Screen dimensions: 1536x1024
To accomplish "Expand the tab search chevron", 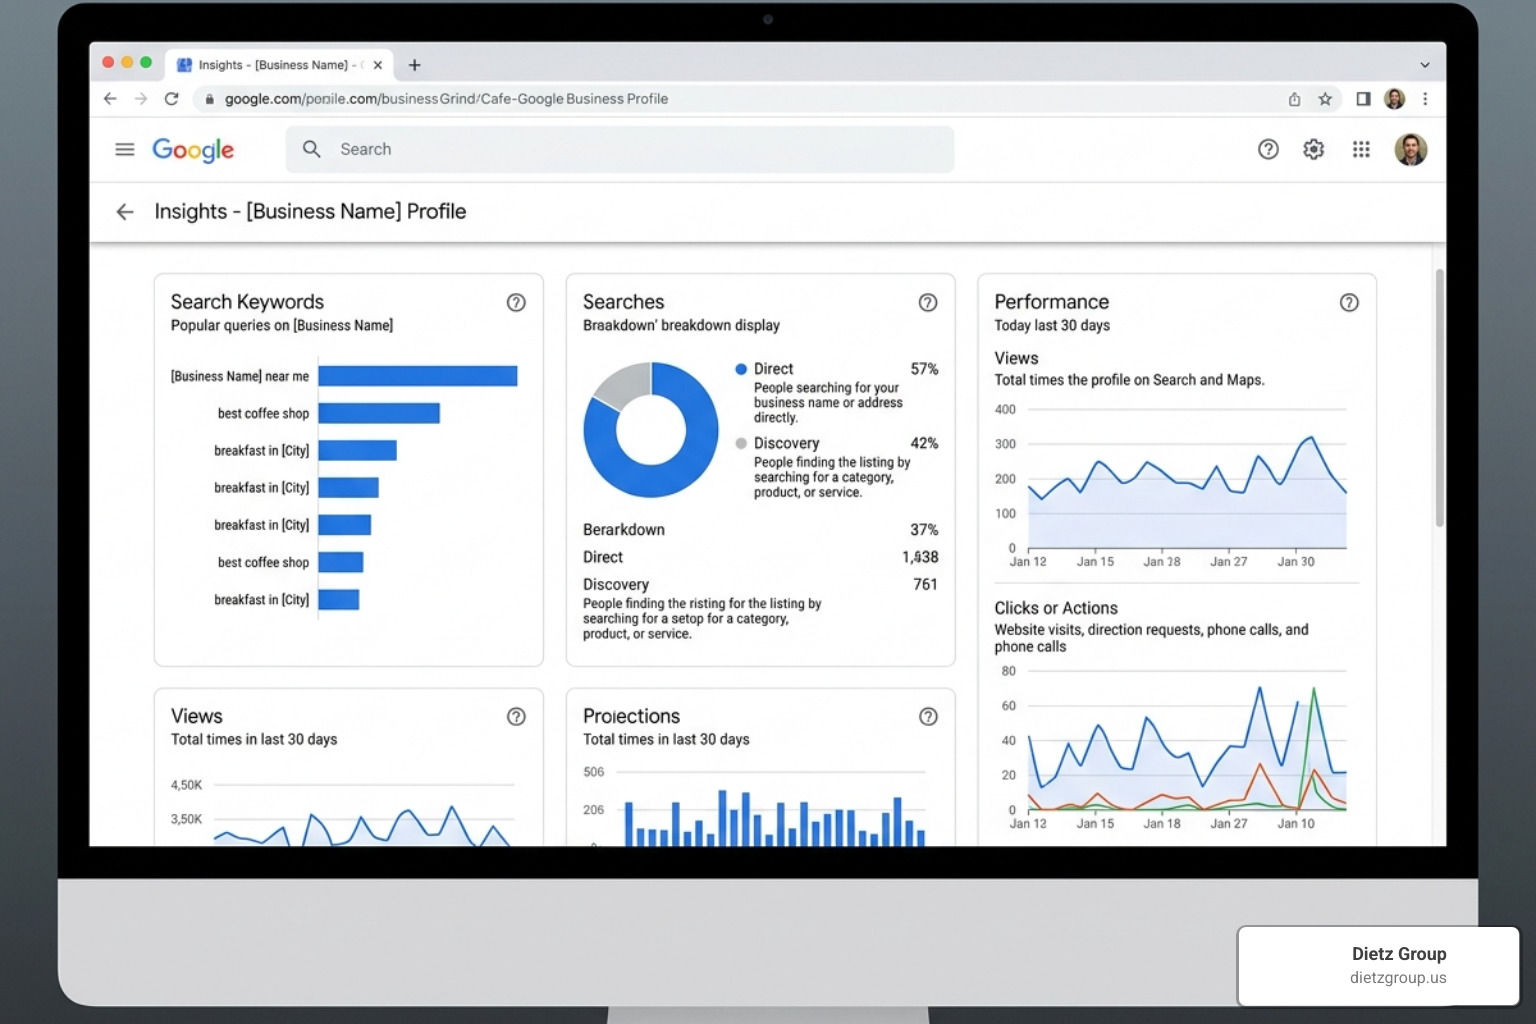I will pyautogui.click(x=1425, y=65).
